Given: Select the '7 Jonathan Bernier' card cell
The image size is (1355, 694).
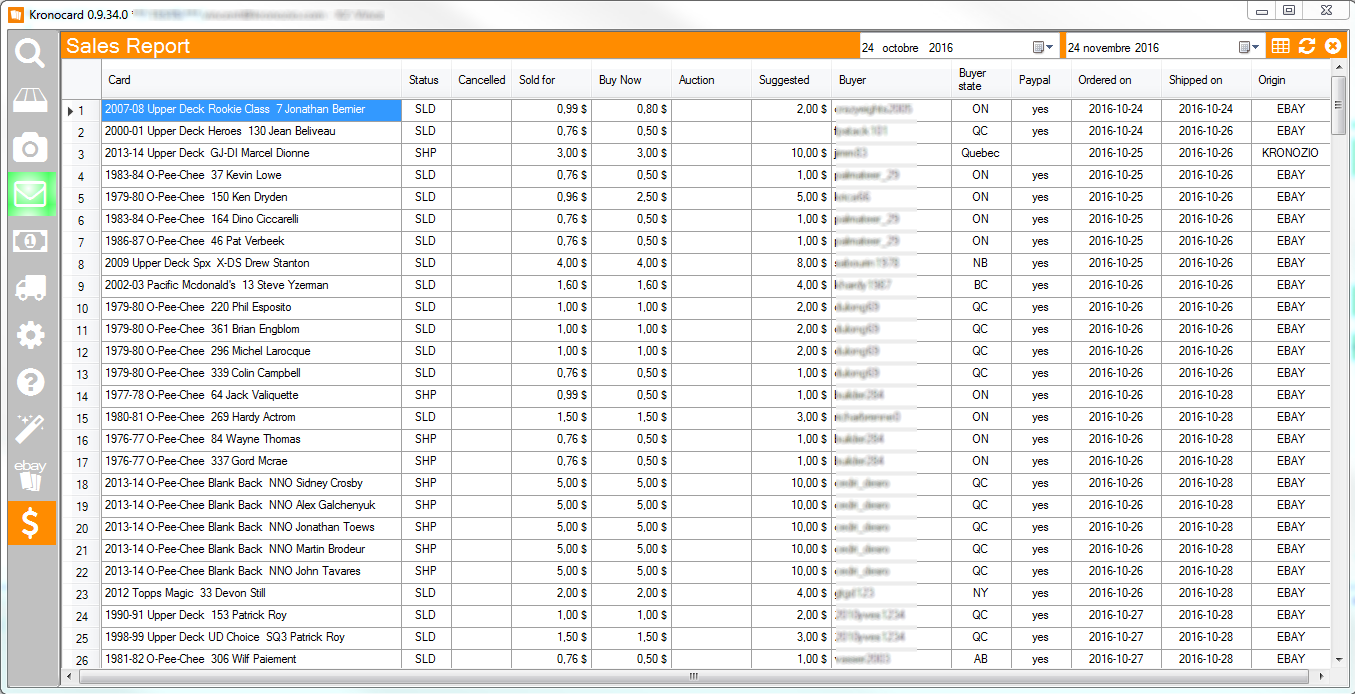Looking at the screenshot, I should tap(252, 110).
